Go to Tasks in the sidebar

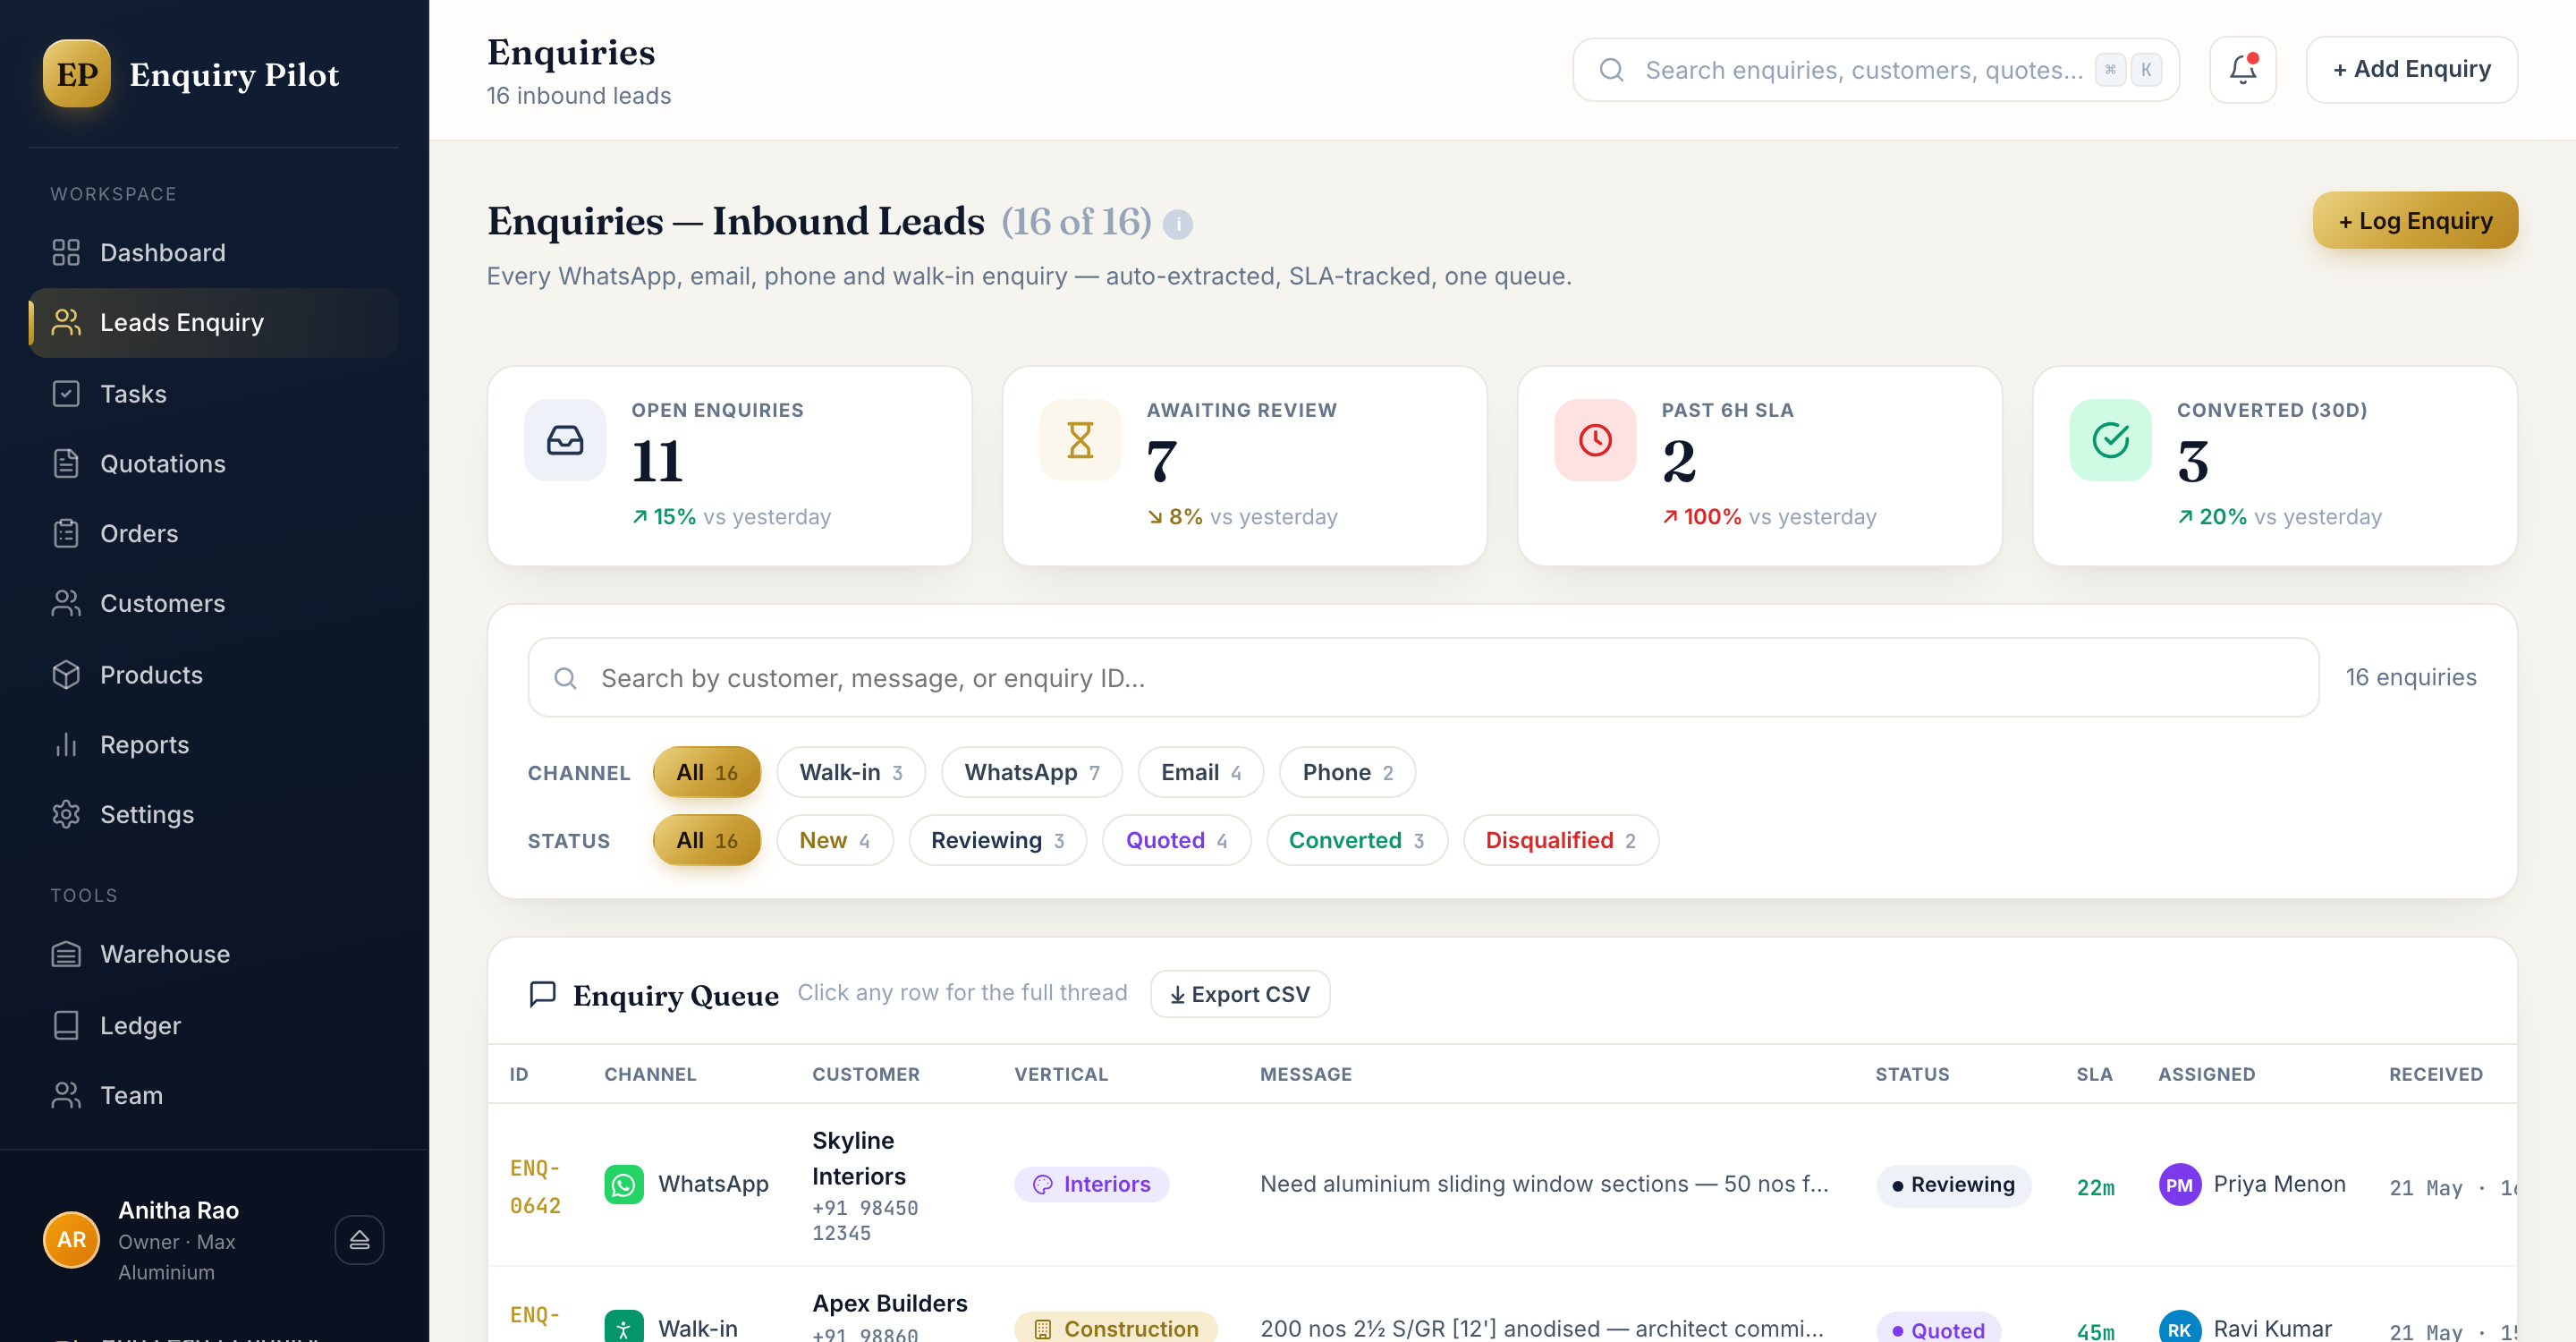pos(213,393)
